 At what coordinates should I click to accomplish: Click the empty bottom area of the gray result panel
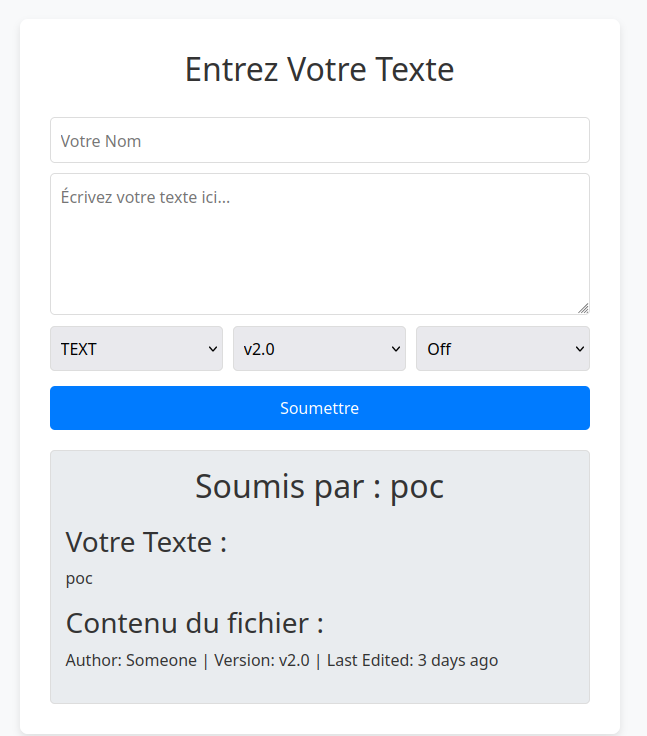tap(320, 688)
